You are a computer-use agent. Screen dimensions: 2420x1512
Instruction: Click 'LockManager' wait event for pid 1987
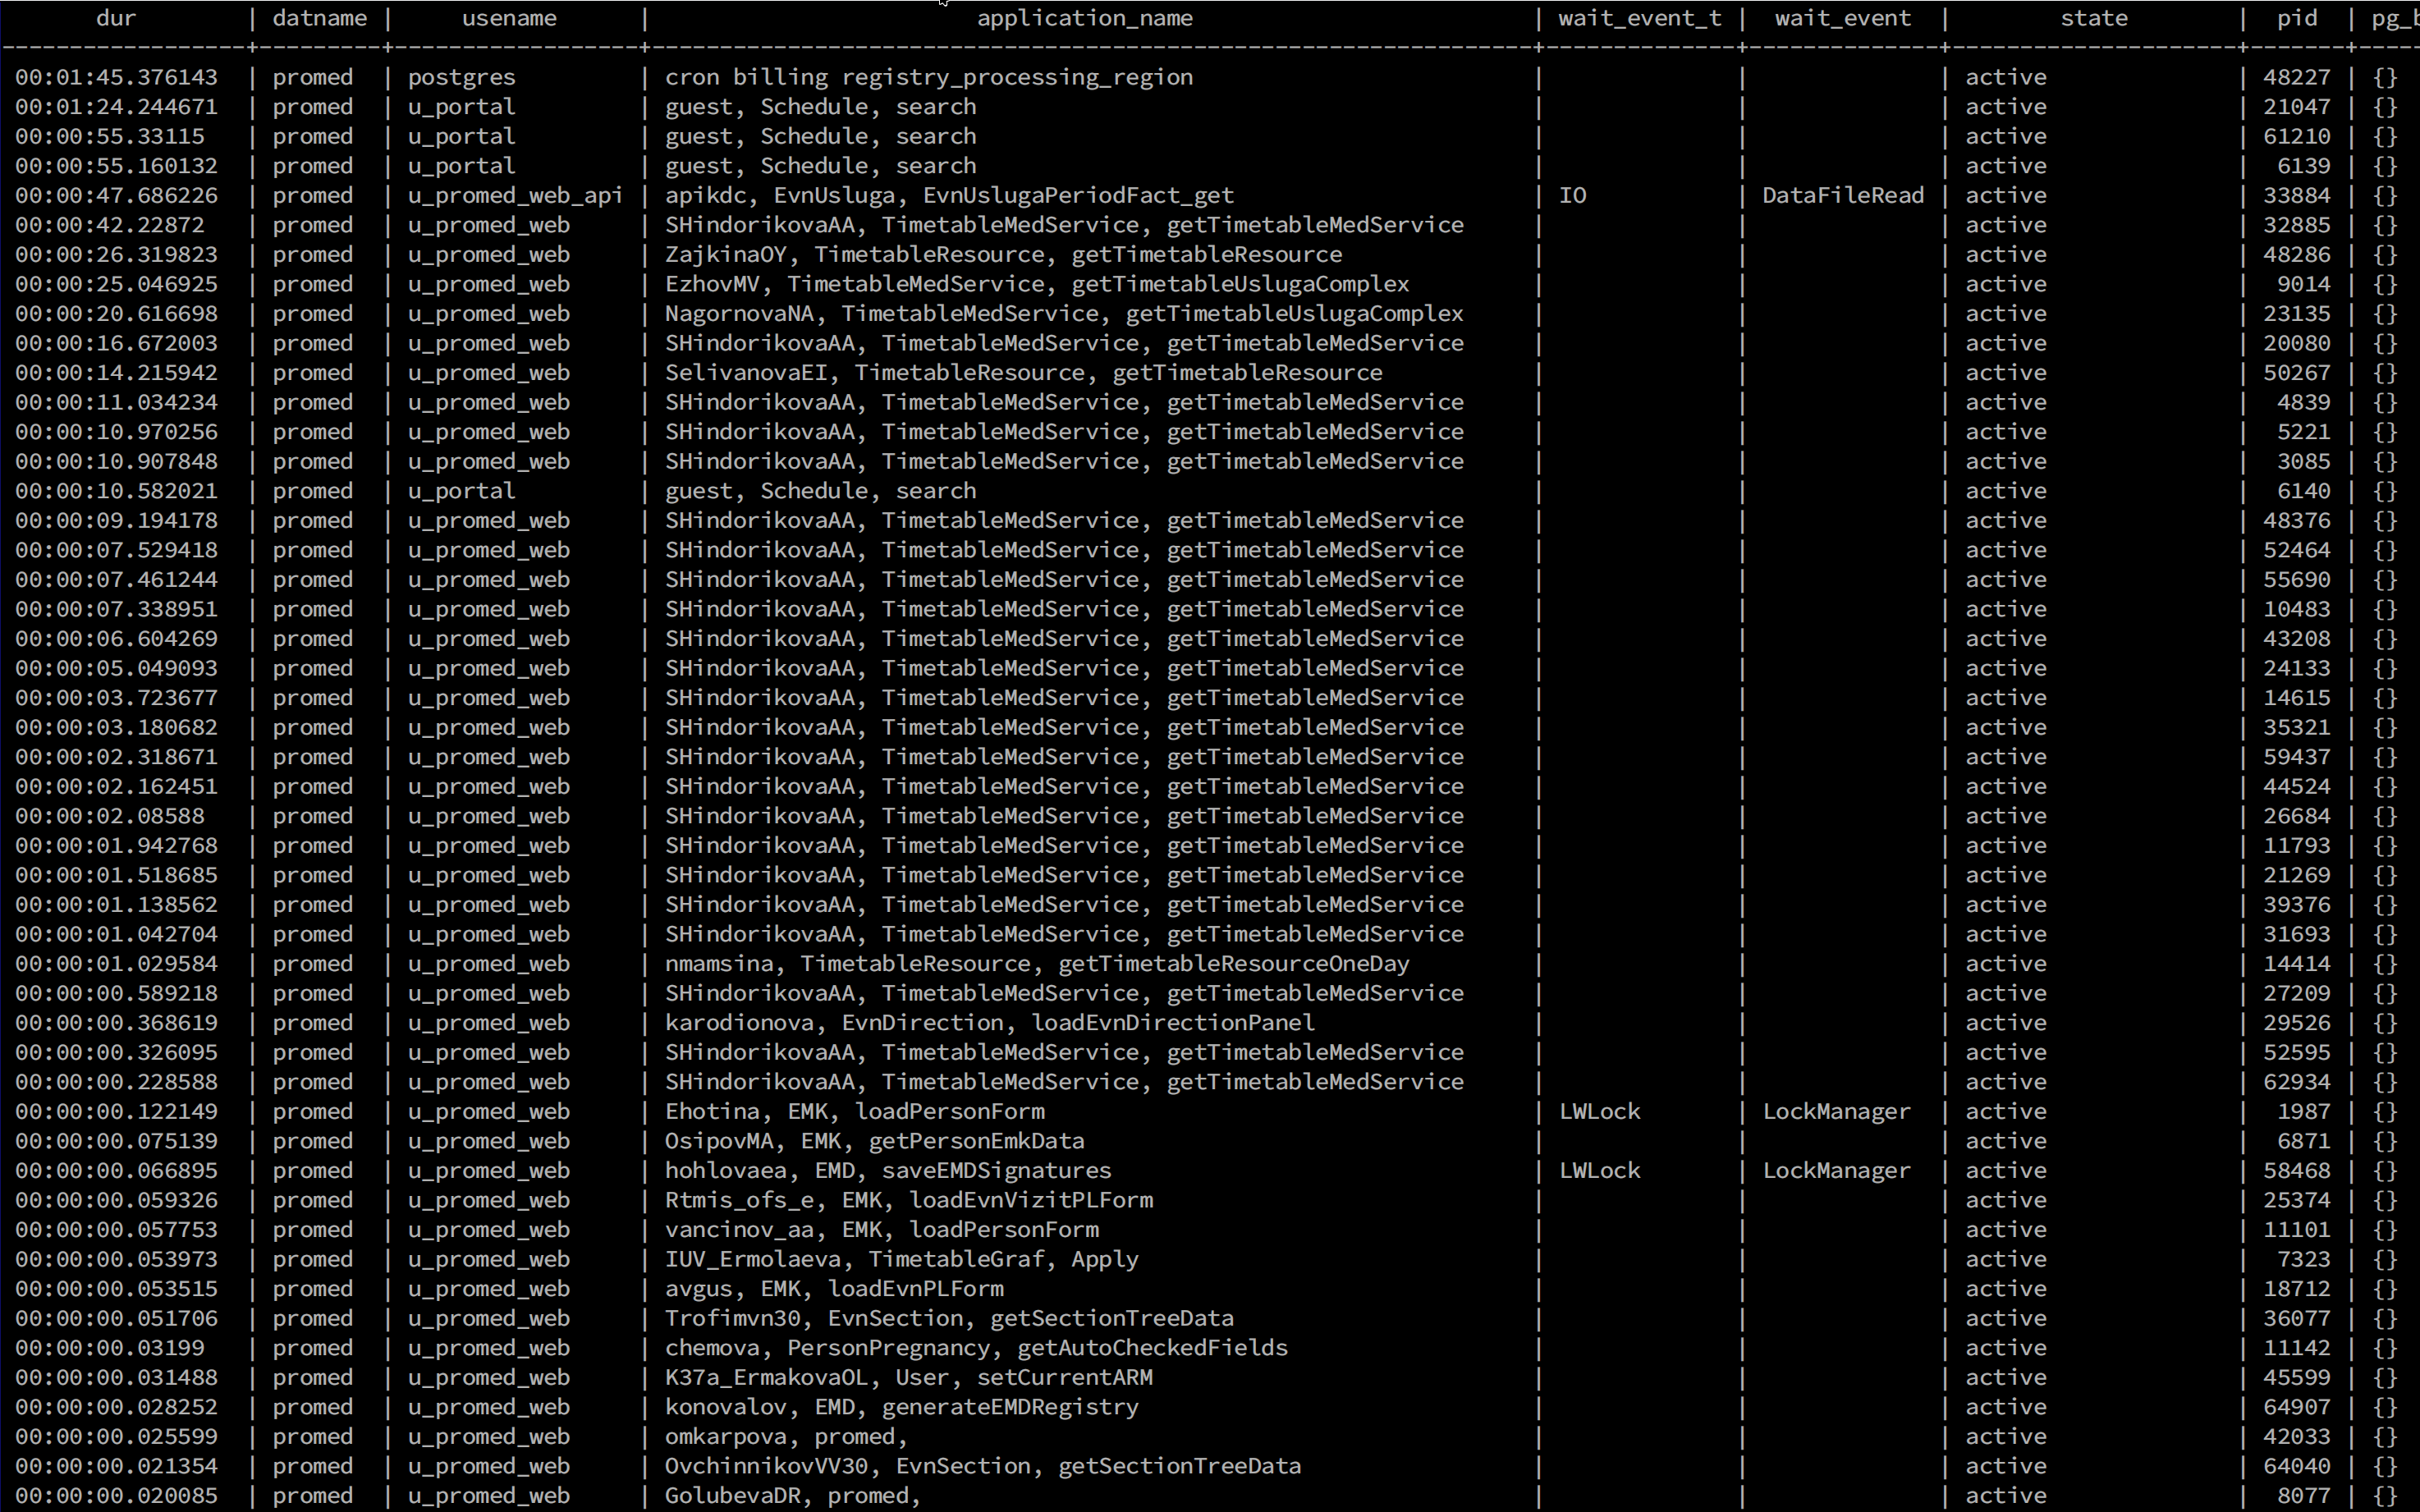1836,1112
